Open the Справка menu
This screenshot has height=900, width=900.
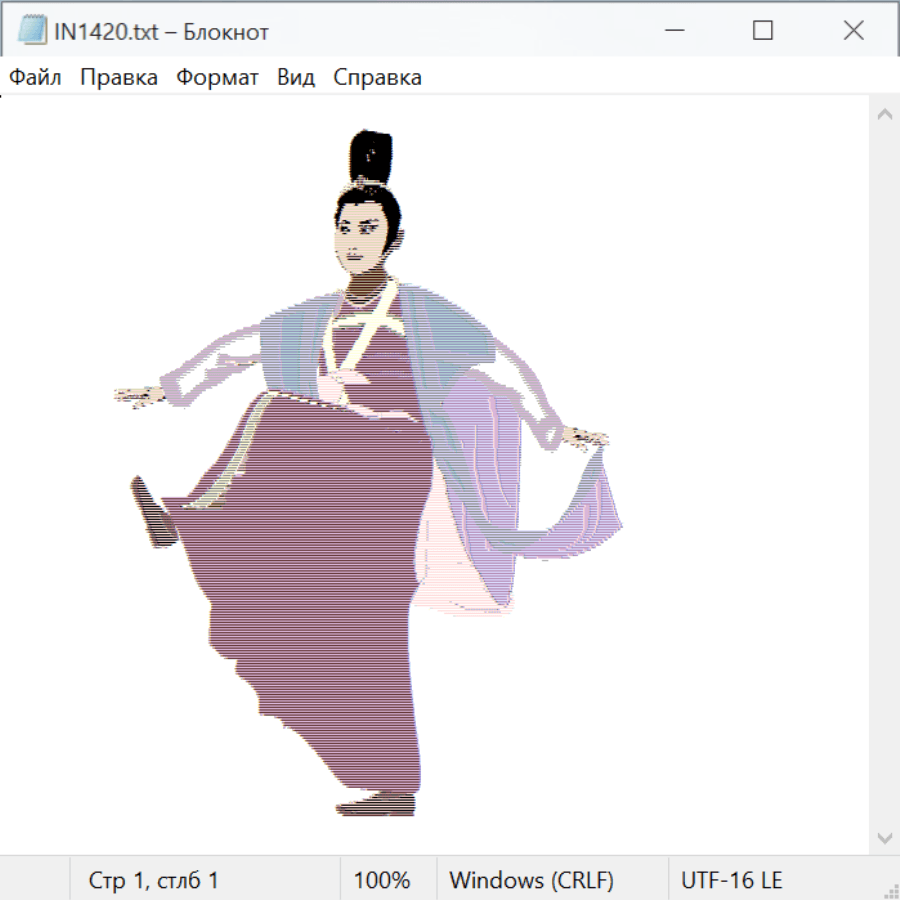pos(377,77)
